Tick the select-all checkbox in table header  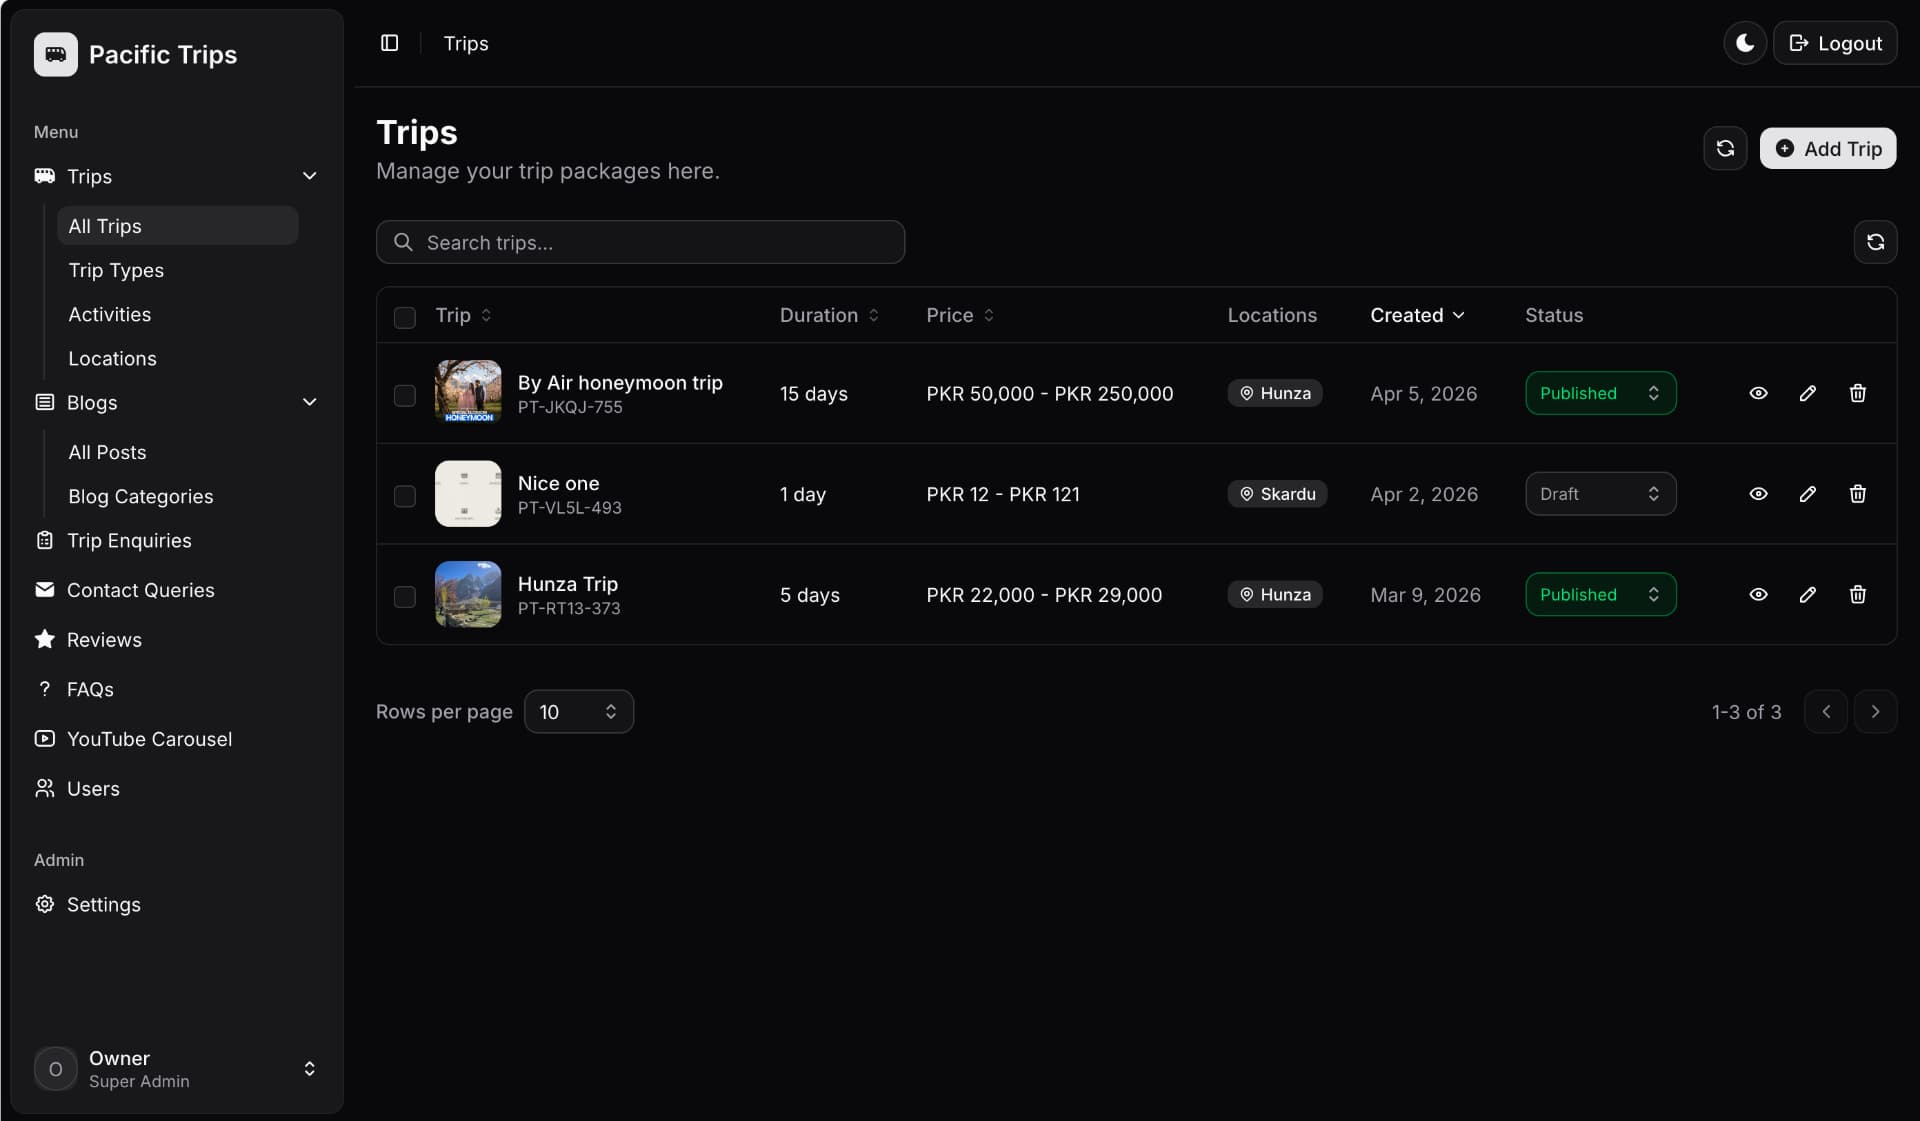pyautogui.click(x=405, y=318)
